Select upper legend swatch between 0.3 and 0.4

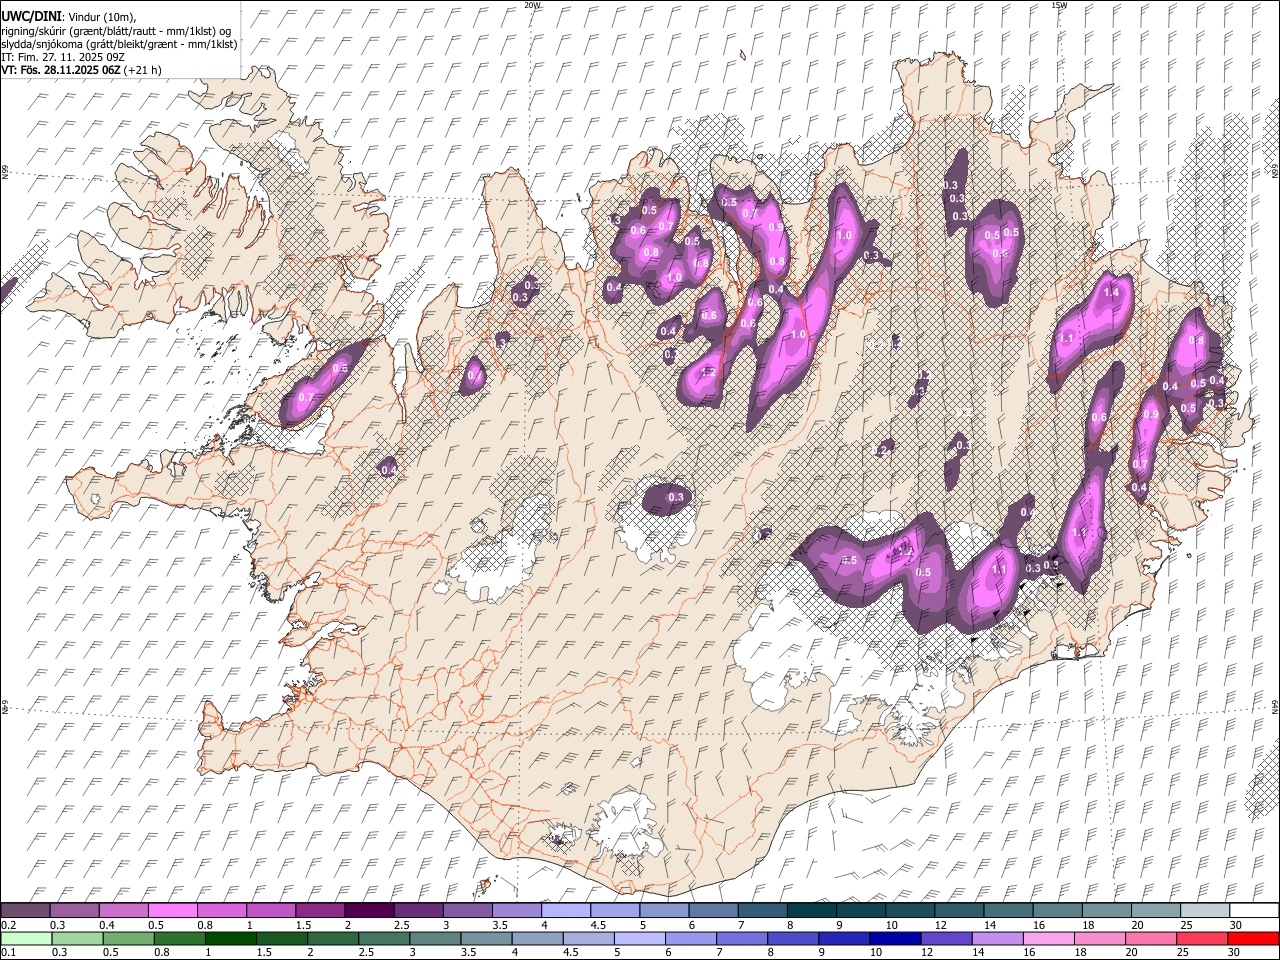click(x=75, y=911)
